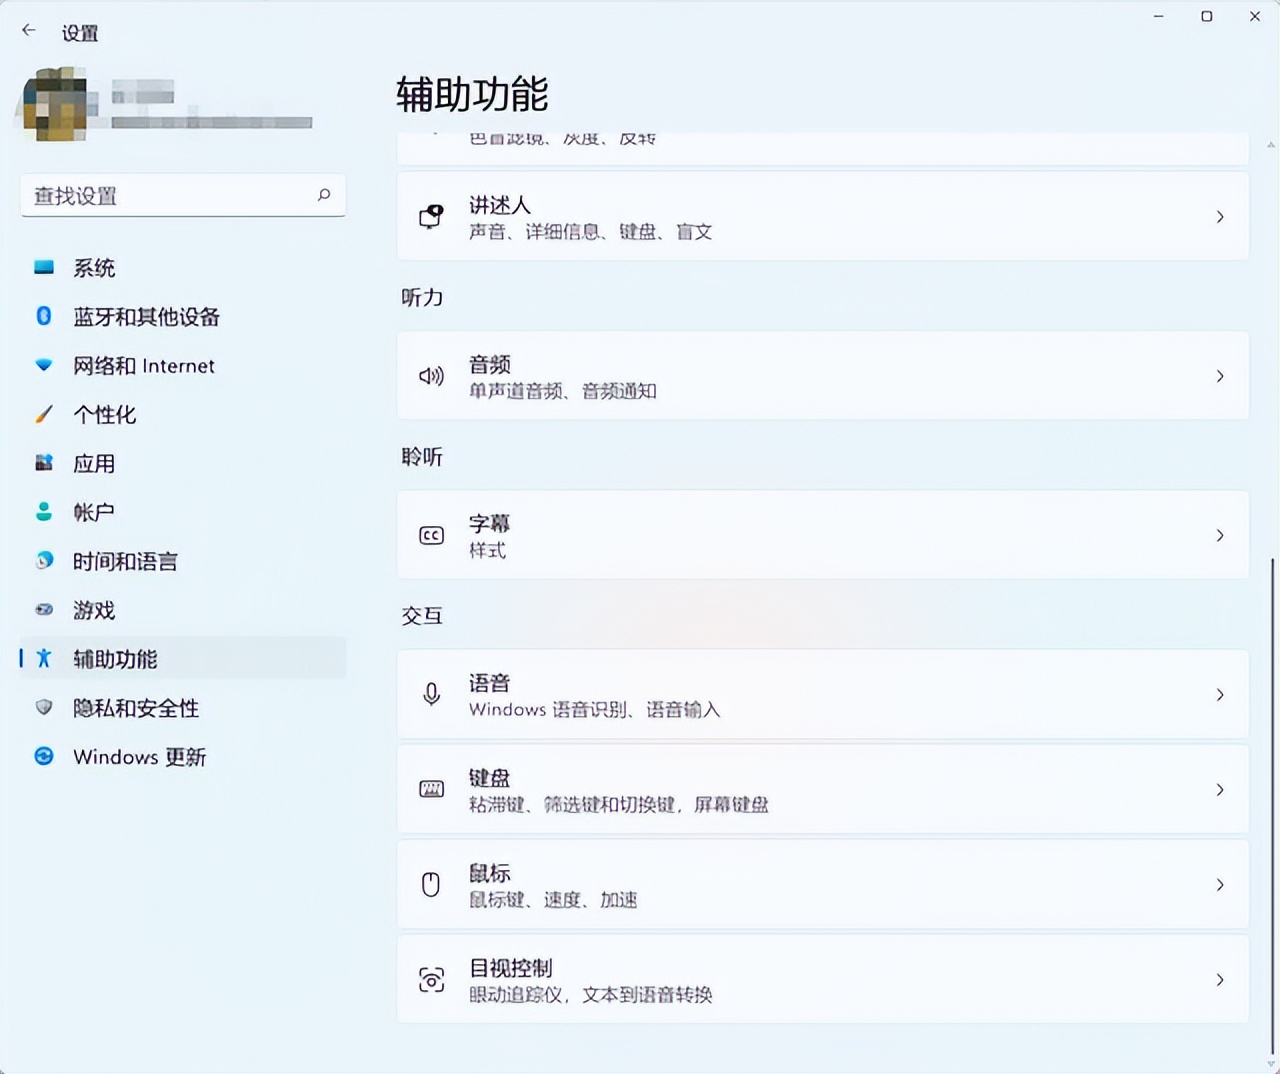Click the 鼠标 mouse accessibility icon
The image size is (1280, 1074).
tap(431, 884)
